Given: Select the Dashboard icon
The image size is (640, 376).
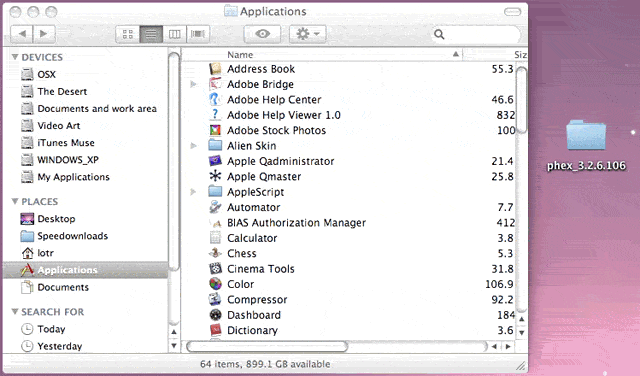Looking at the screenshot, I should point(215,315).
